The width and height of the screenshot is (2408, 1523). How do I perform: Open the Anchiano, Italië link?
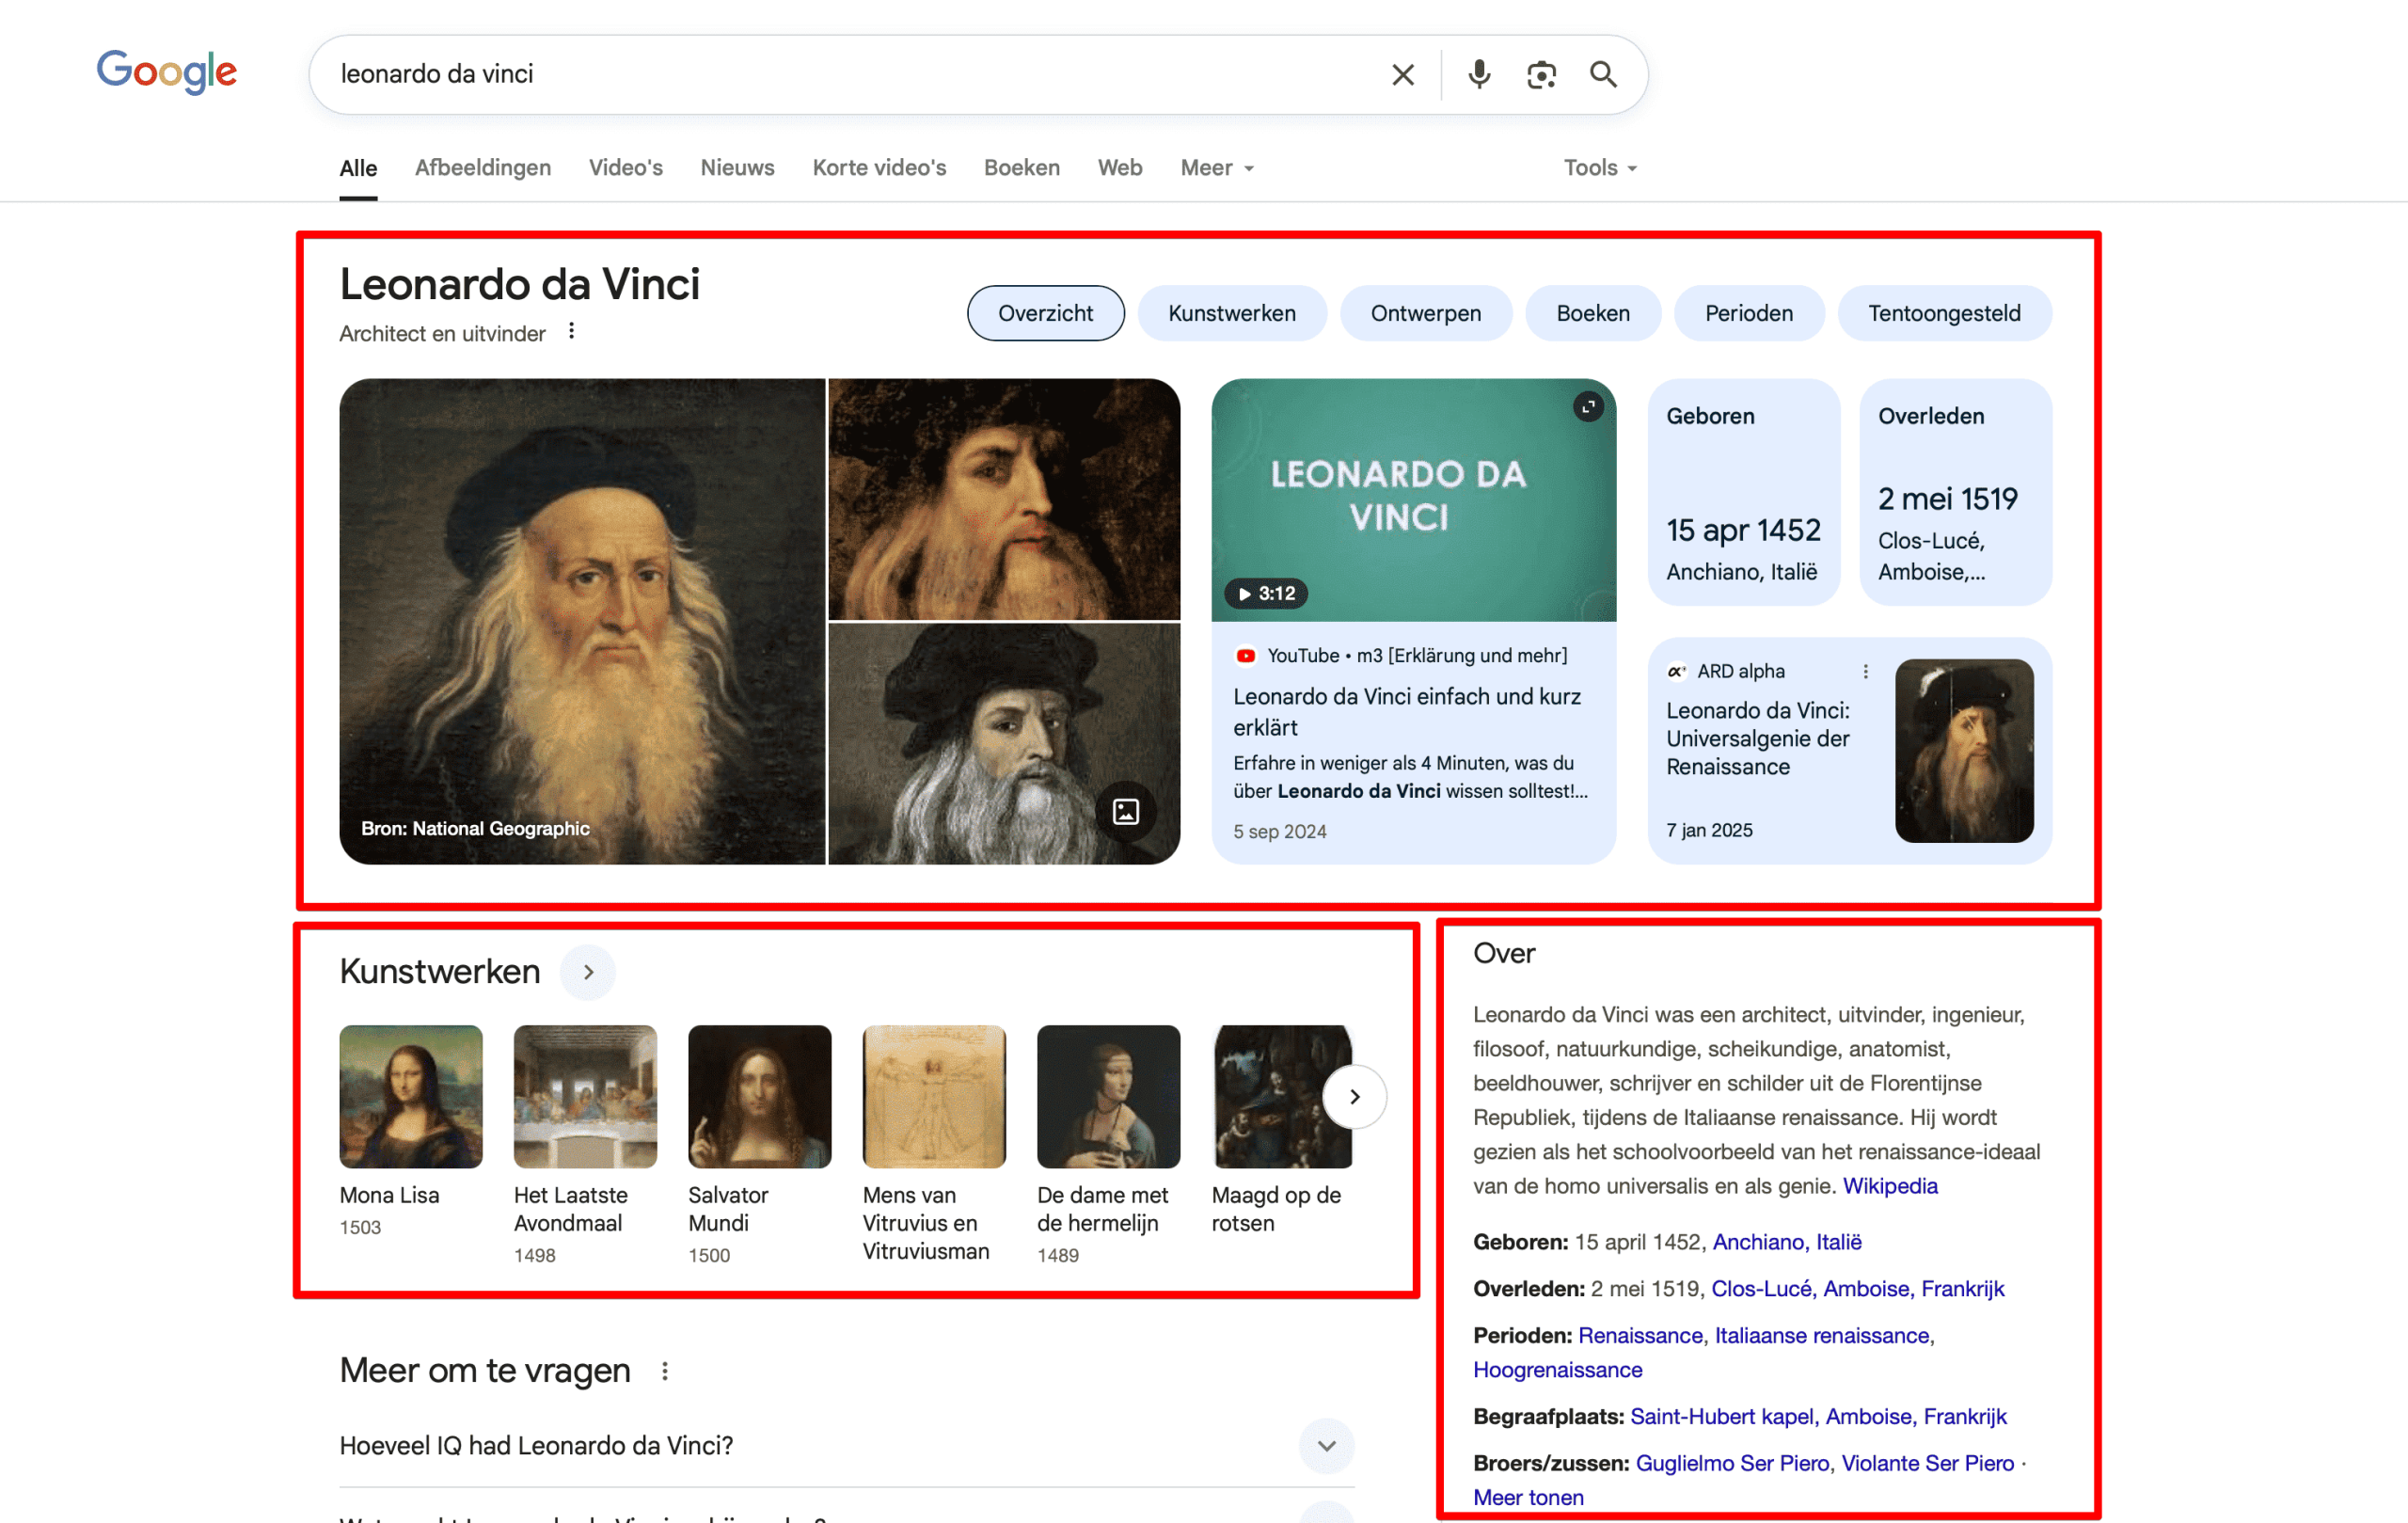coord(1787,1242)
